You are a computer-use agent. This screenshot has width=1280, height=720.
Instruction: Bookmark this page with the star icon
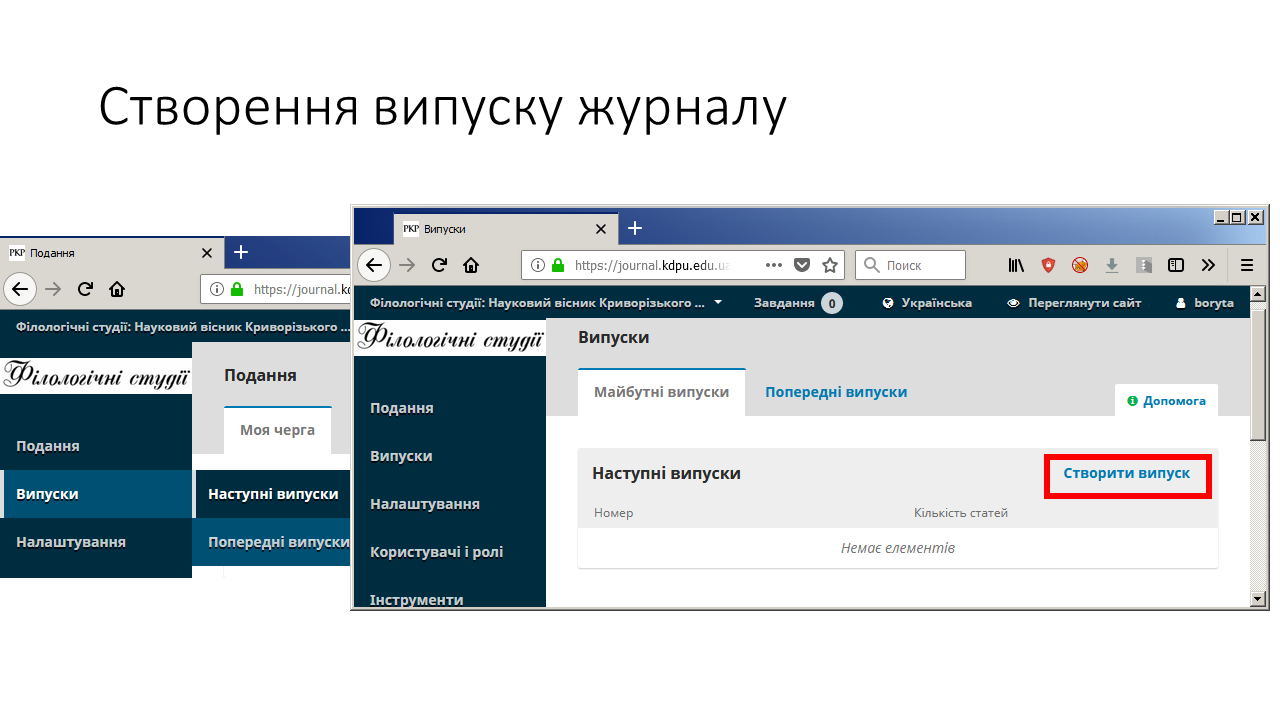[x=829, y=265]
